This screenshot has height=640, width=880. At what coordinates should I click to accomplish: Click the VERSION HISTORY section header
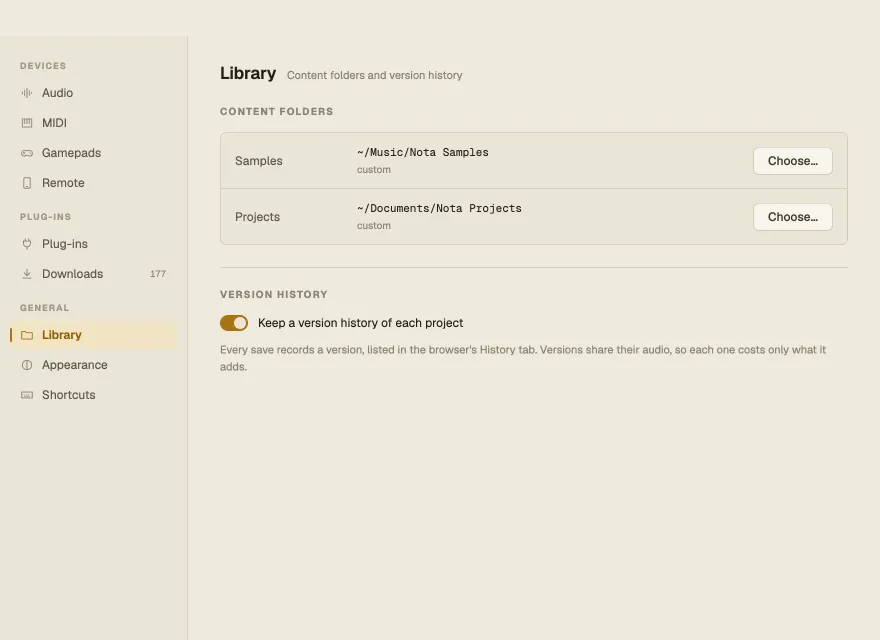pos(274,295)
